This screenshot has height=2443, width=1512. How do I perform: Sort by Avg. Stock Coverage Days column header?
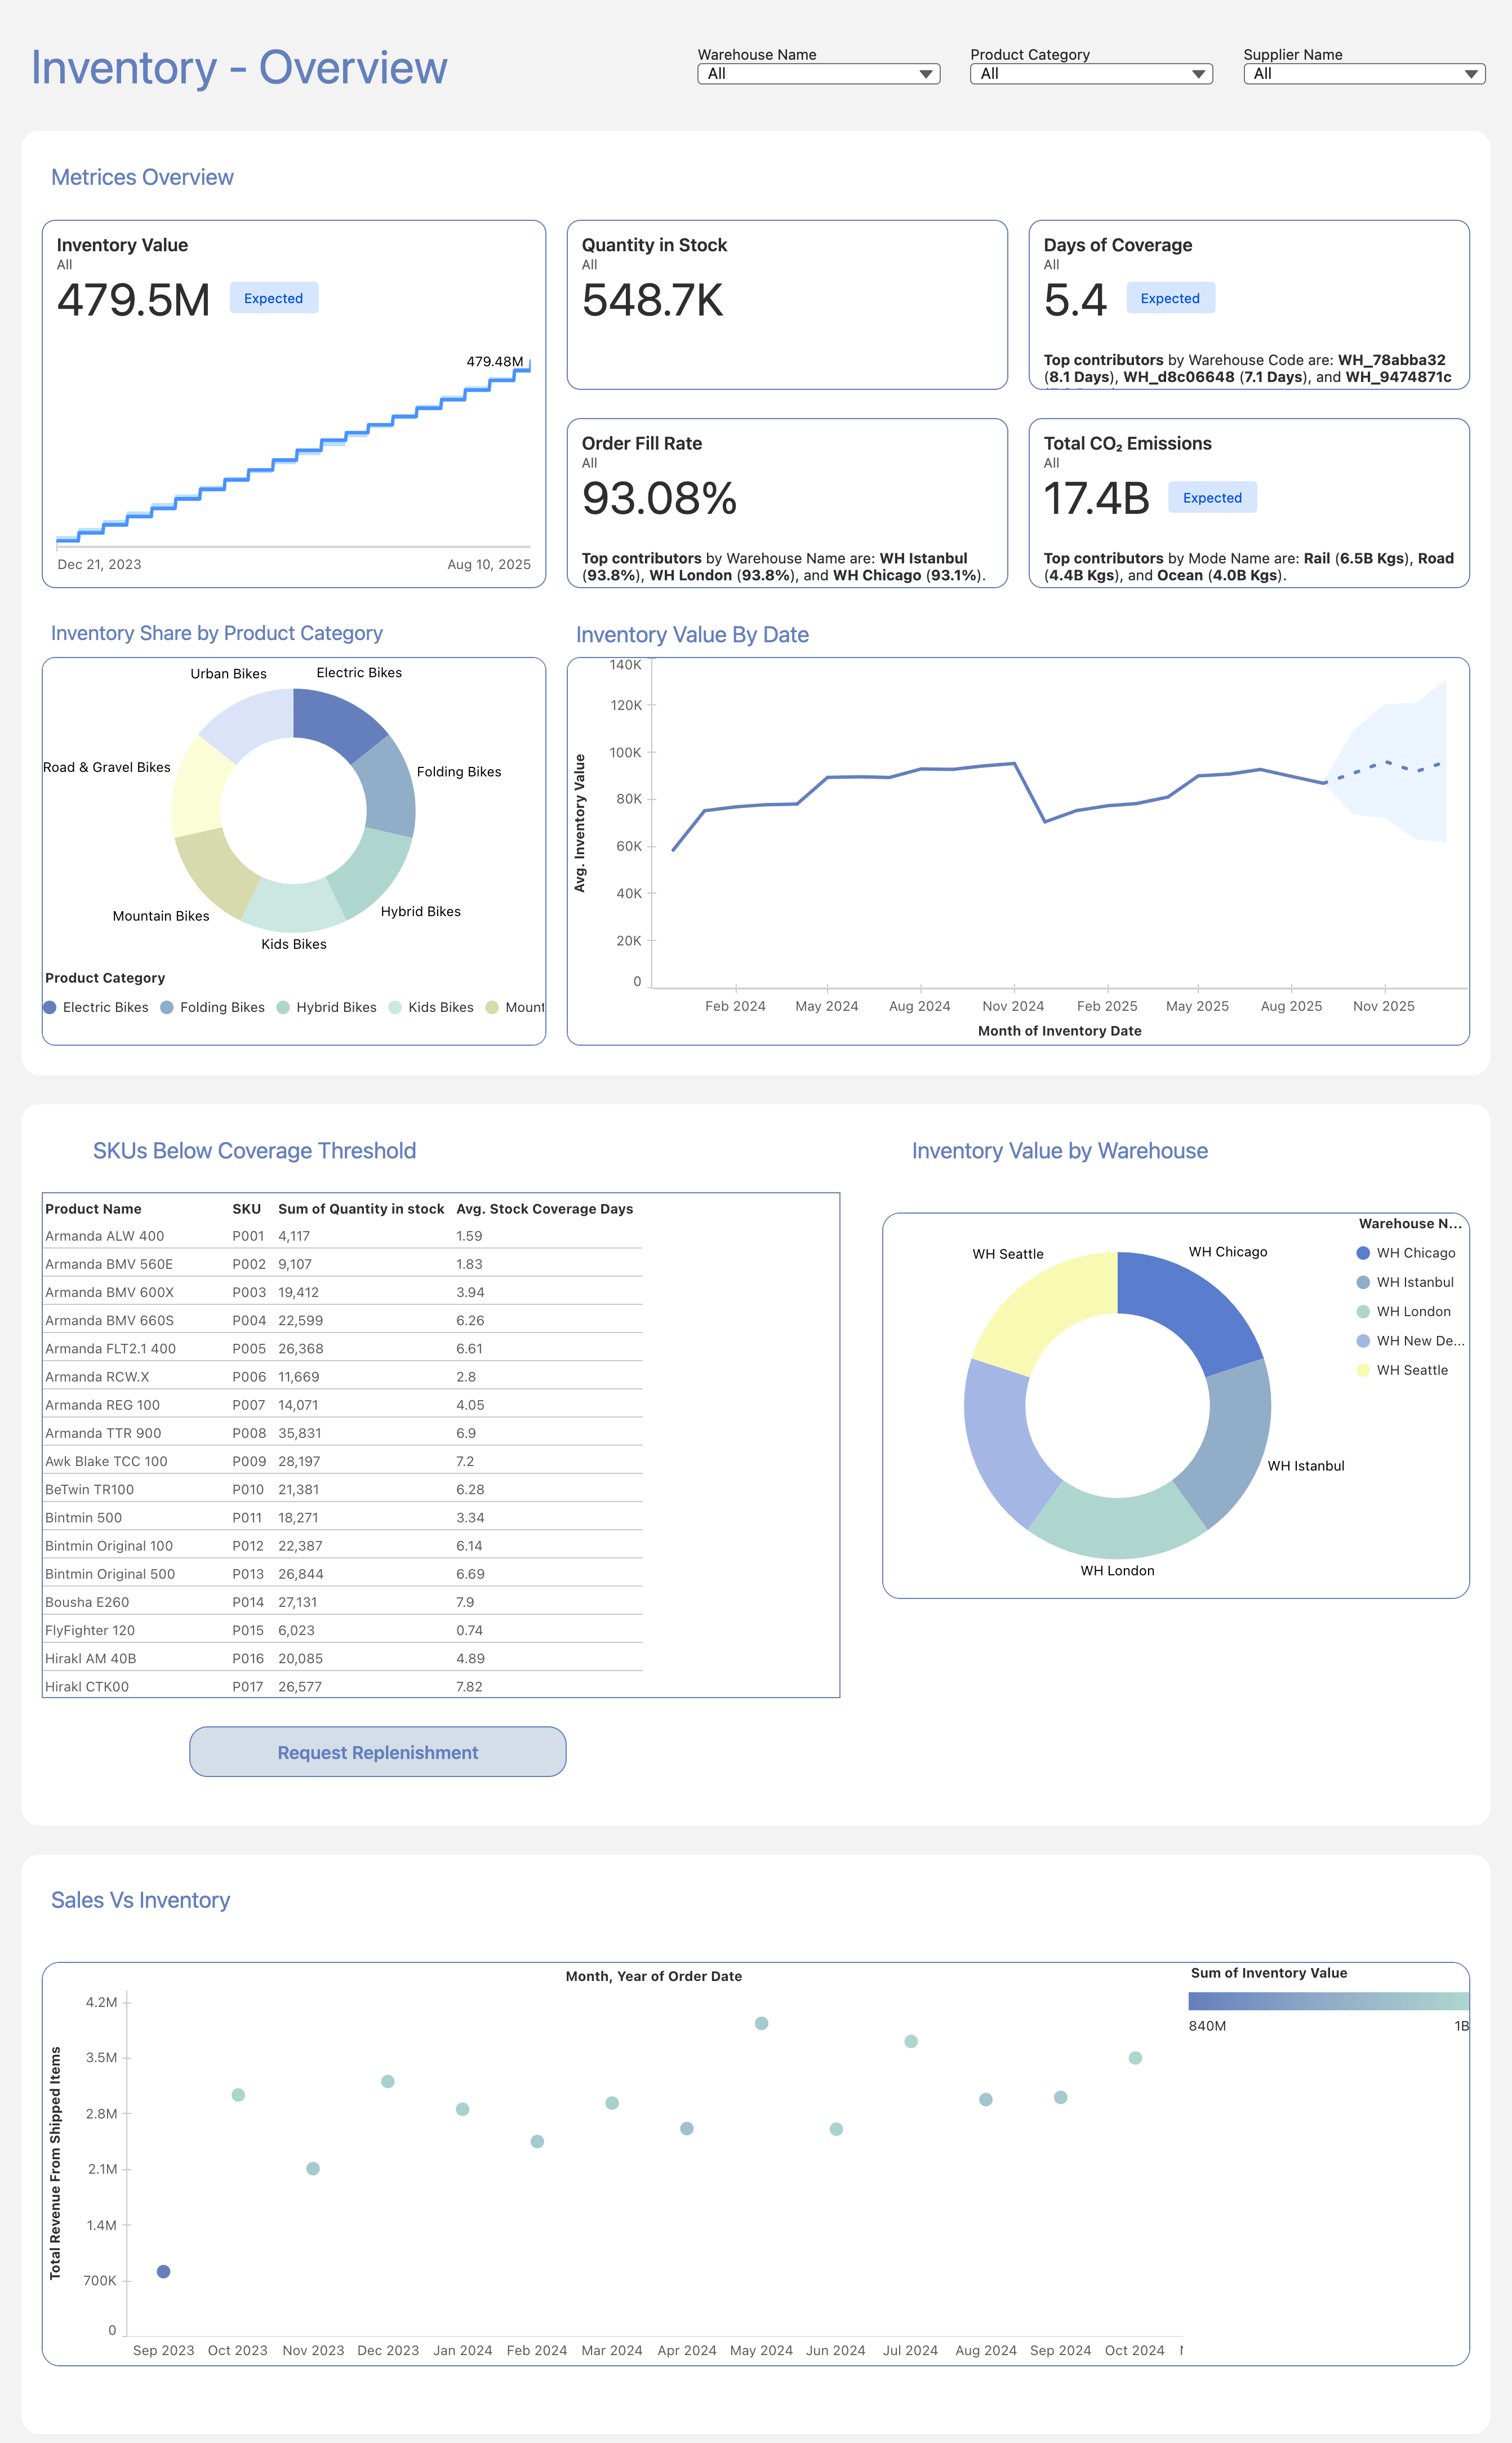pyautogui.click(x=544, y=1209)
